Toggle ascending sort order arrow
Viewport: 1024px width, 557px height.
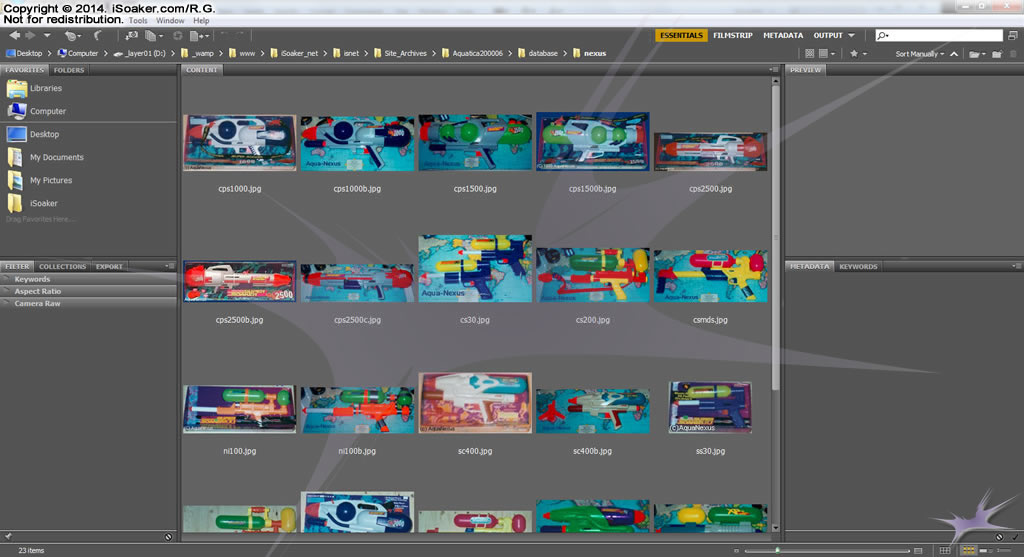pos(954,54)
